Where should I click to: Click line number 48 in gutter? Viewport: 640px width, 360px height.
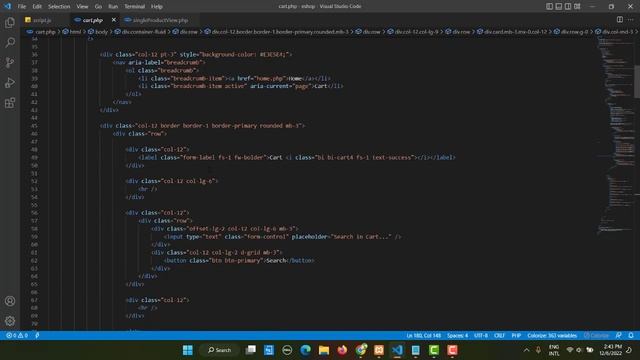(x=34, y=149)
